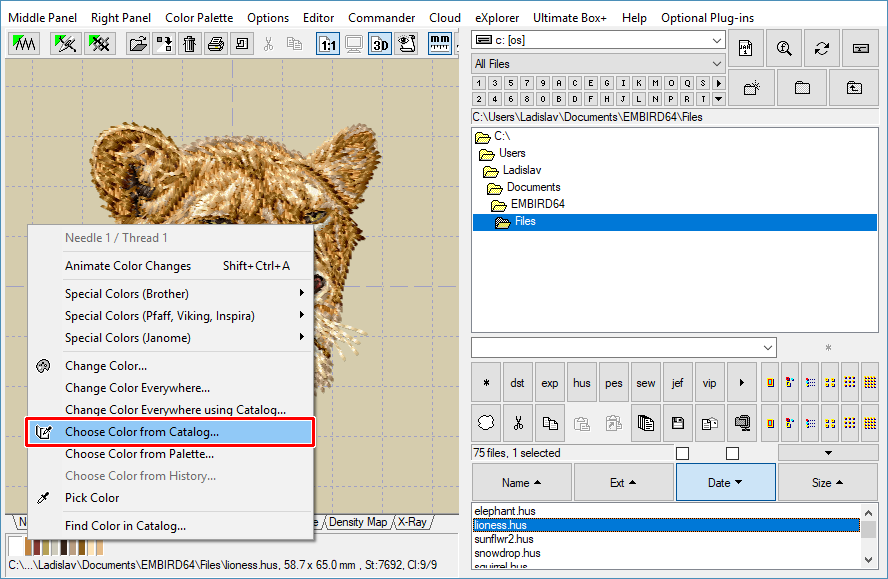The width and height of the screenshot is (888, 579).
Task: Click the printer icon in toolbar
Action: [x=215, y=44]
